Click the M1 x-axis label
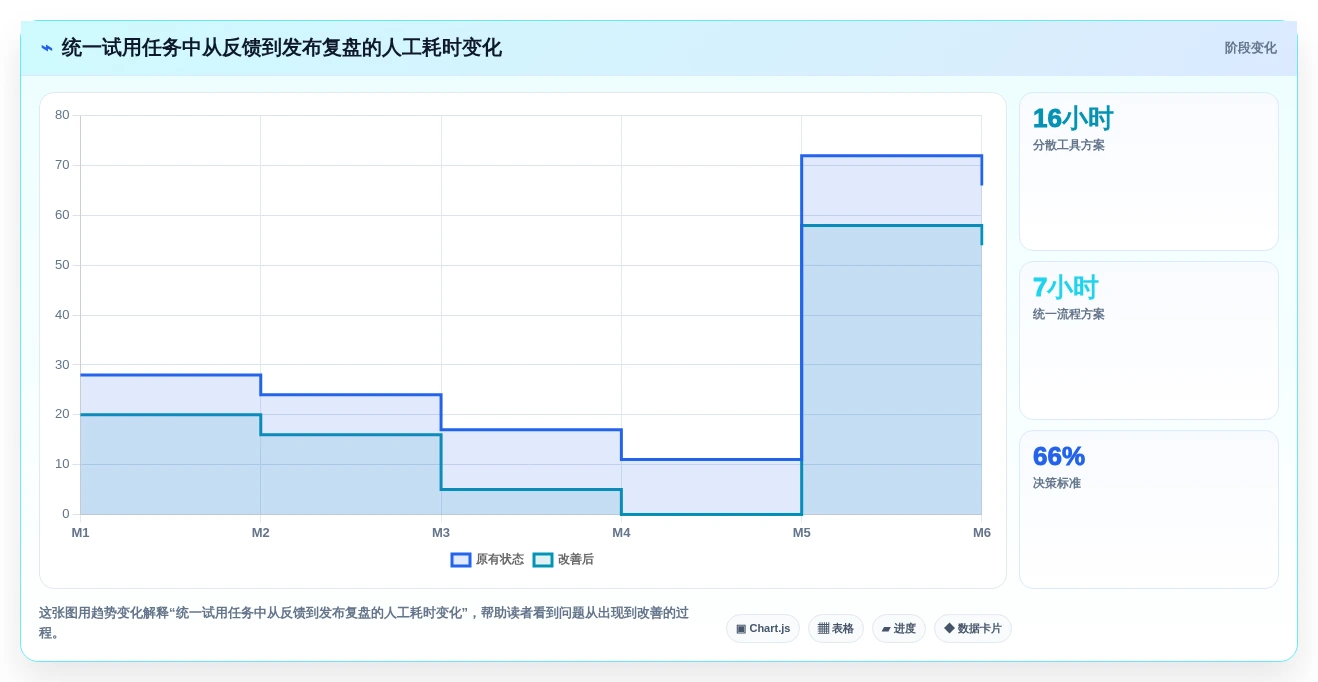This screenshot has height=682, width=1318. (x=80, y=533)
